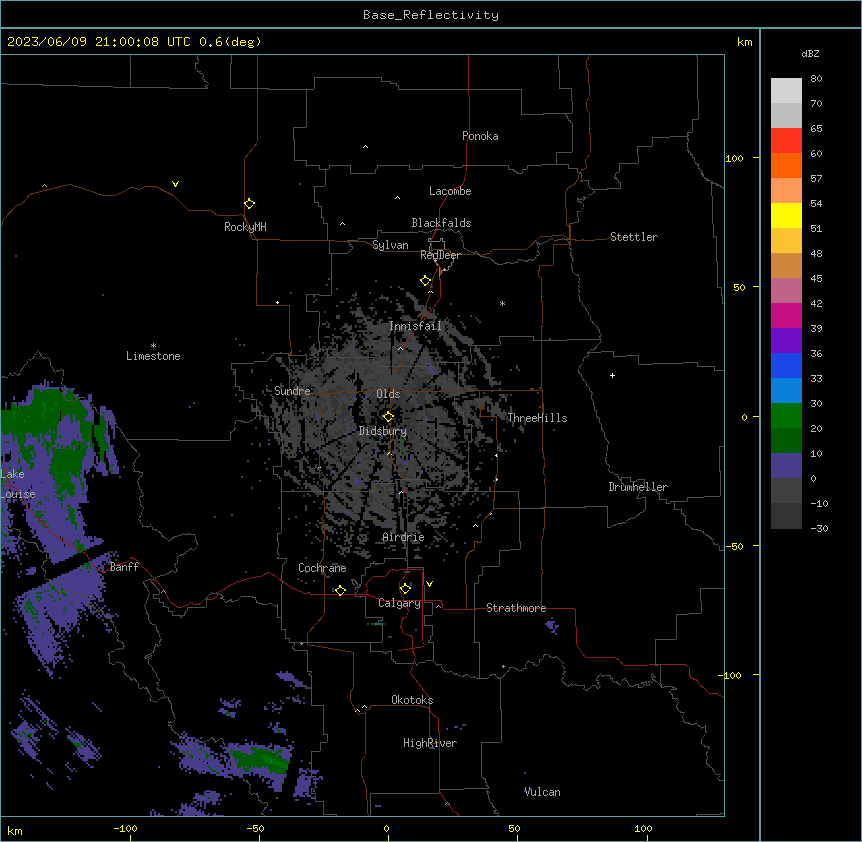Image resolution: width=862 pixels, height=842 pixels.
Task: Click the yellow diamond marker above Calgary label
Action: pyautogui.click(x=405, y=589)
